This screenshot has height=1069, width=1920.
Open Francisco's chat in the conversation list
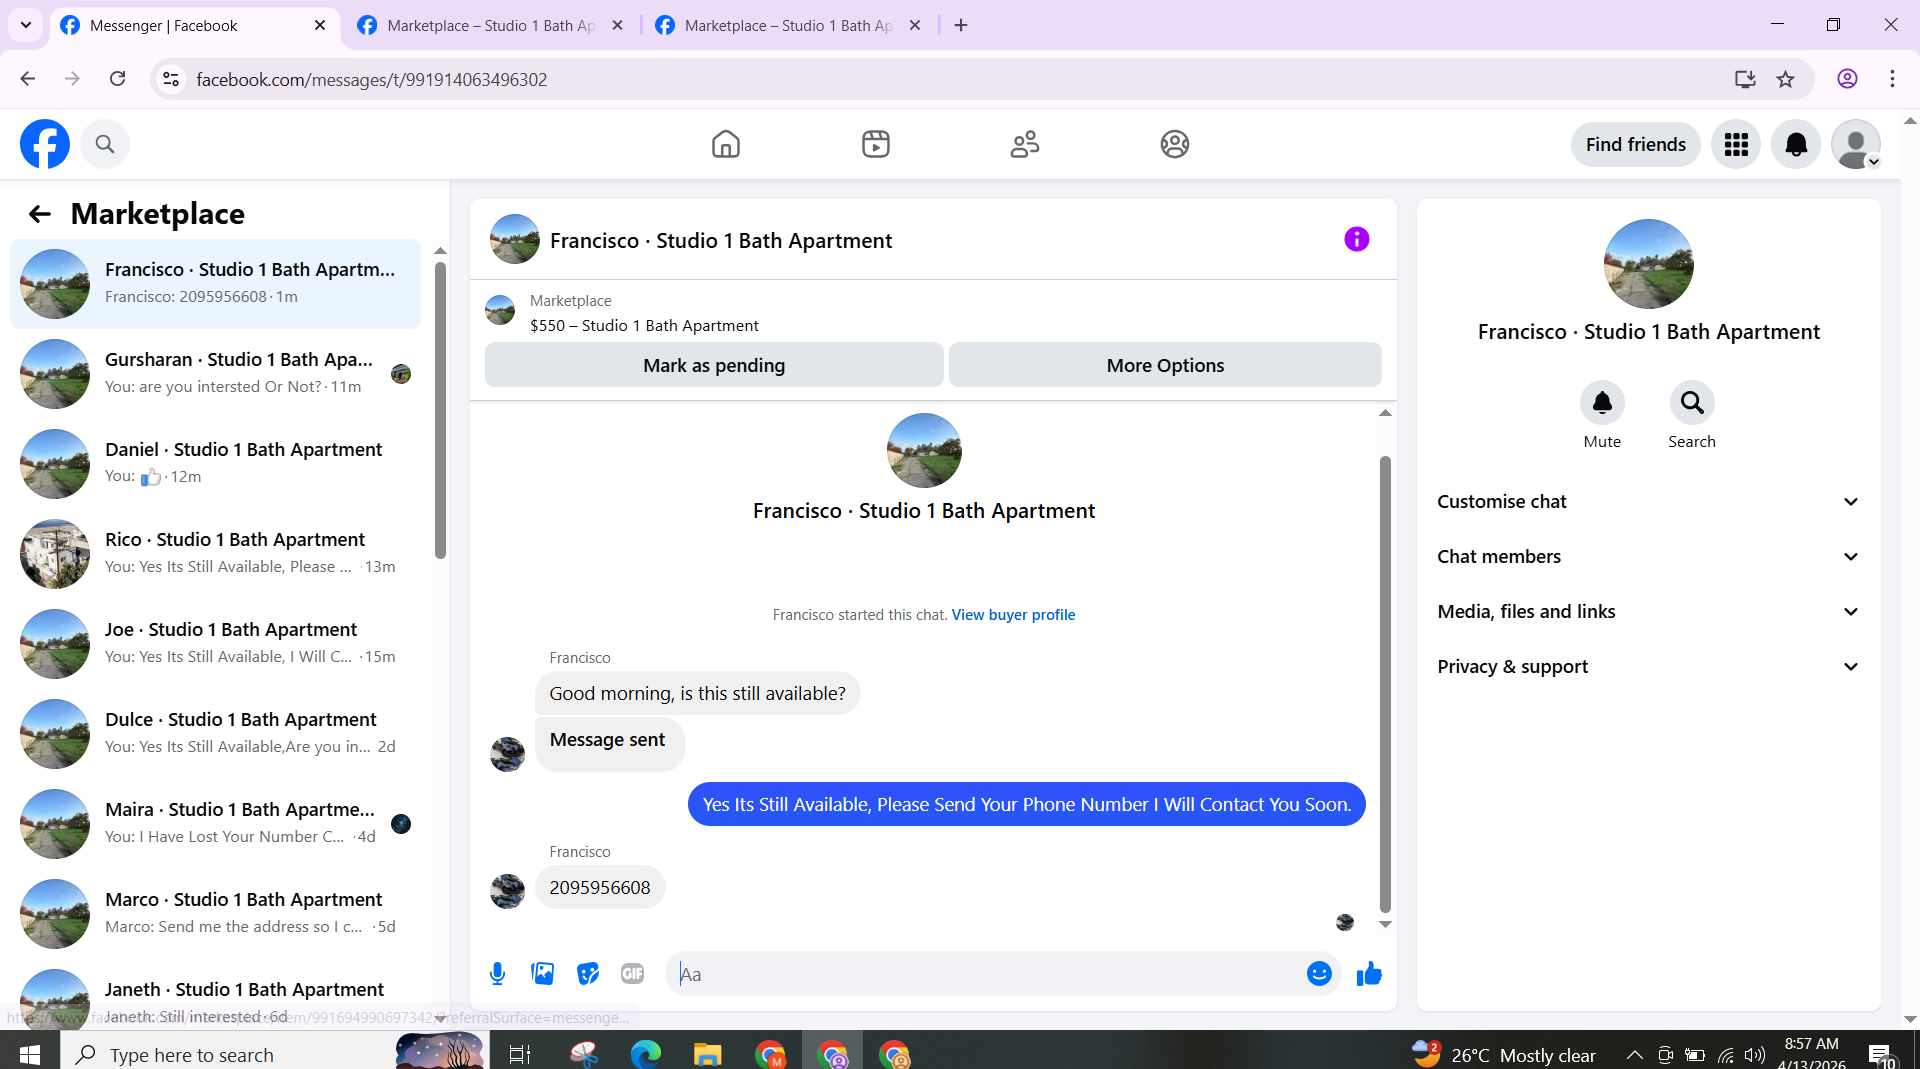pos(215,284)
